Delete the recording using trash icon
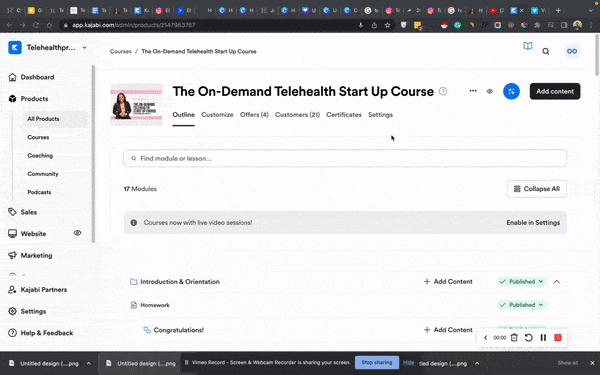 (x=514, y=338)
